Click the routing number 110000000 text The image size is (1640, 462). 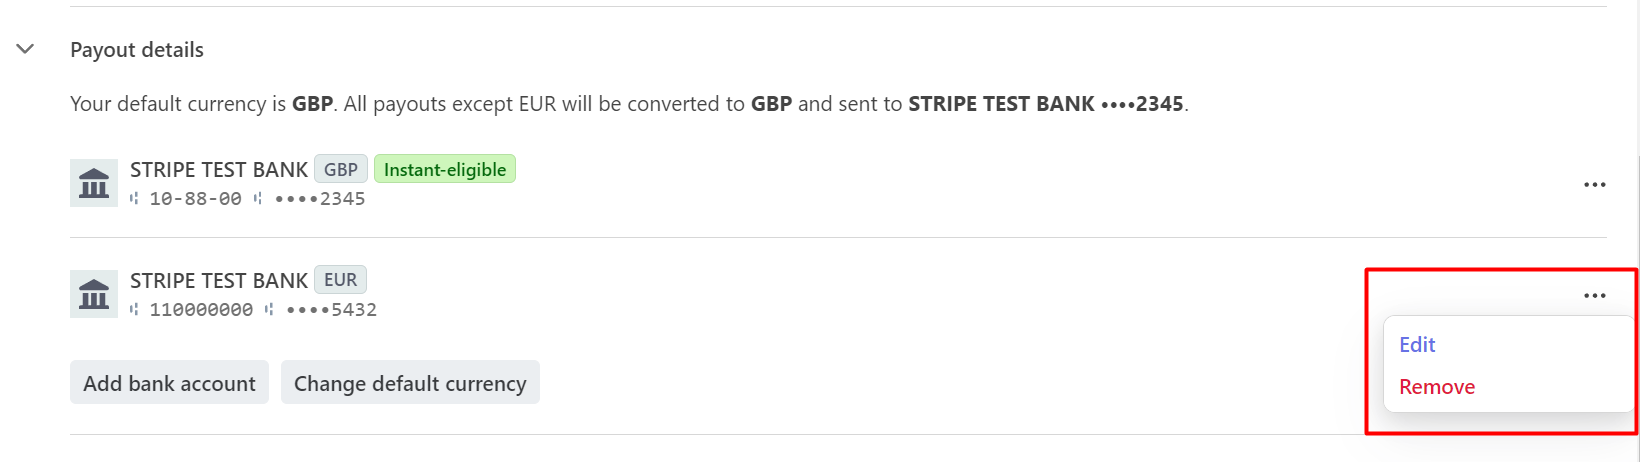(x=201, y=310)
